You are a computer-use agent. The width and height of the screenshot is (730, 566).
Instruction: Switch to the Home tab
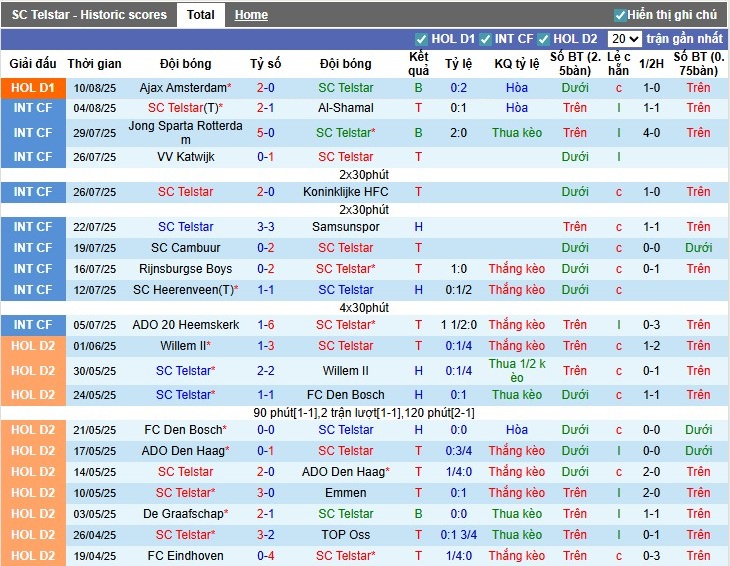(251, 15)
